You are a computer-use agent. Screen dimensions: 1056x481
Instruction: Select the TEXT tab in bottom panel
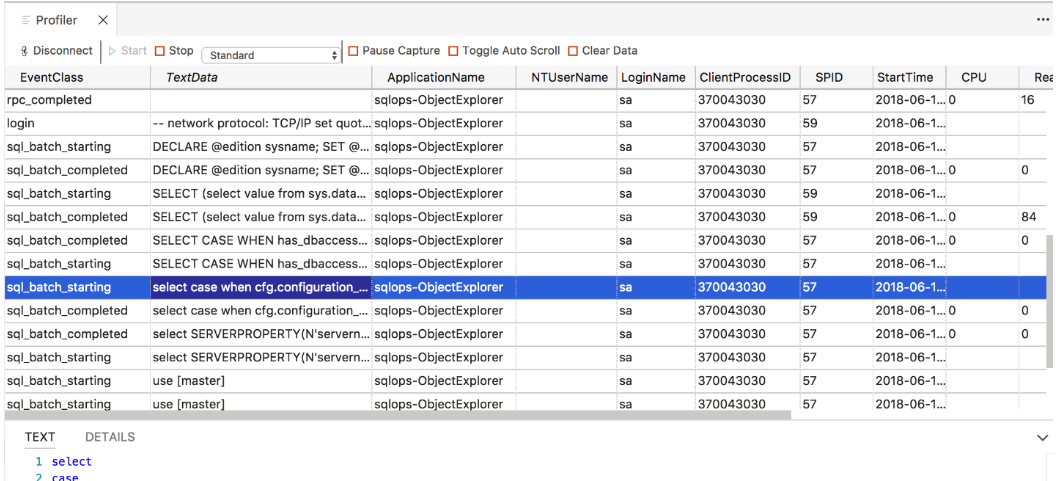point(40,437)
